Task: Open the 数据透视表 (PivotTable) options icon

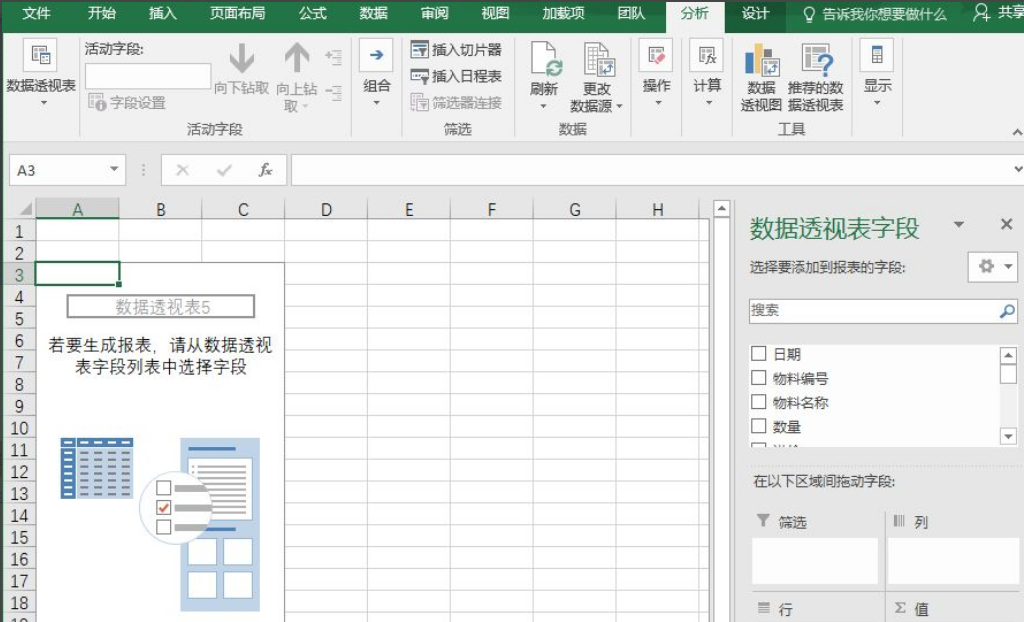Action: (40, 54)
